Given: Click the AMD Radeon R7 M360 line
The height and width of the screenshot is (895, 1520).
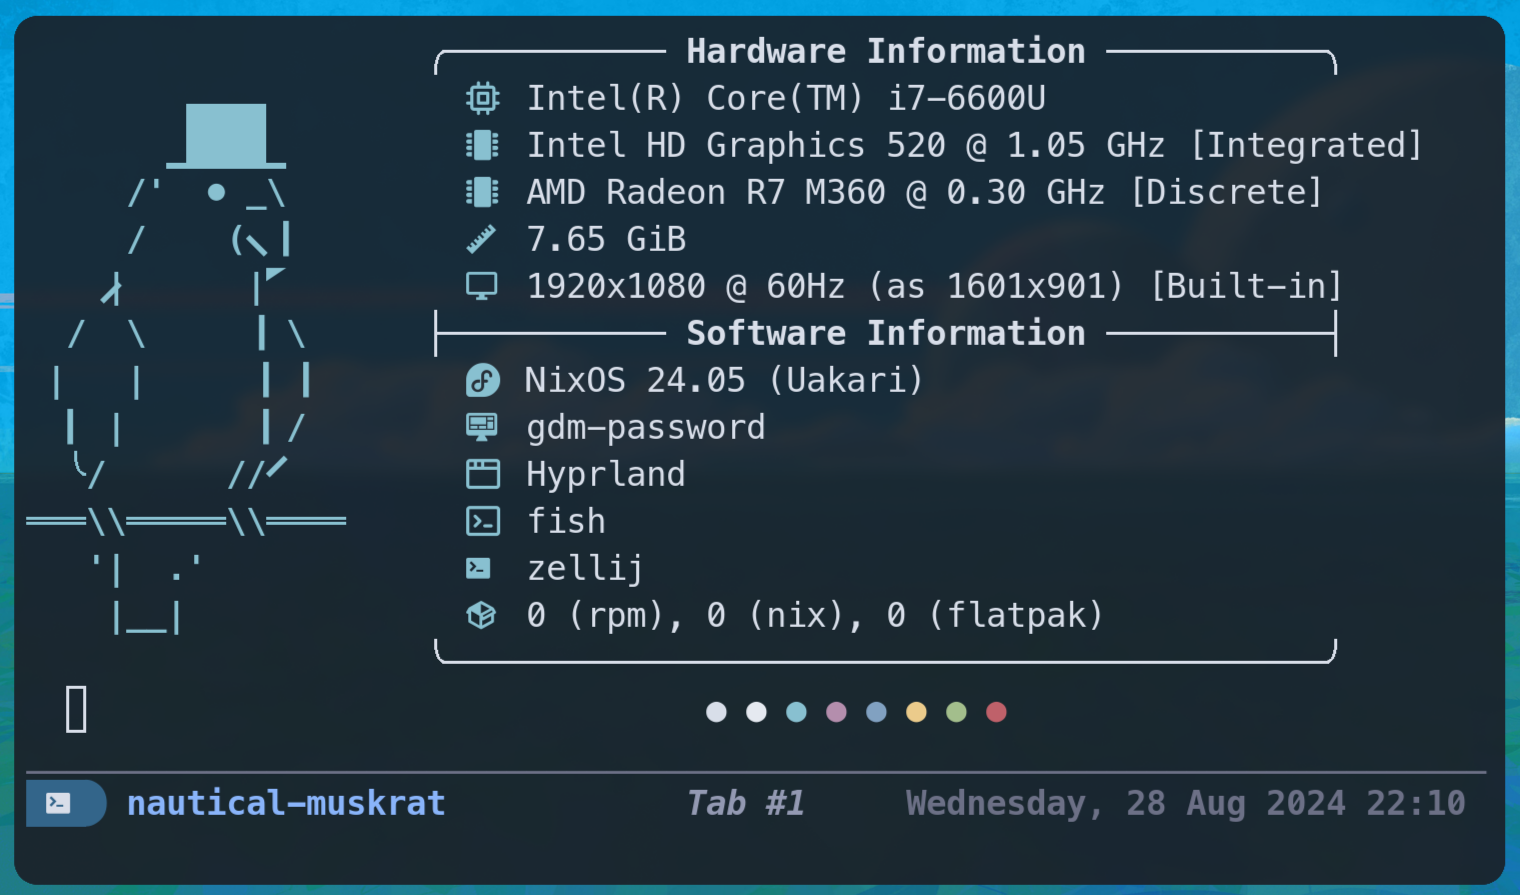Looking at the screenshot, I should [924, 192].
